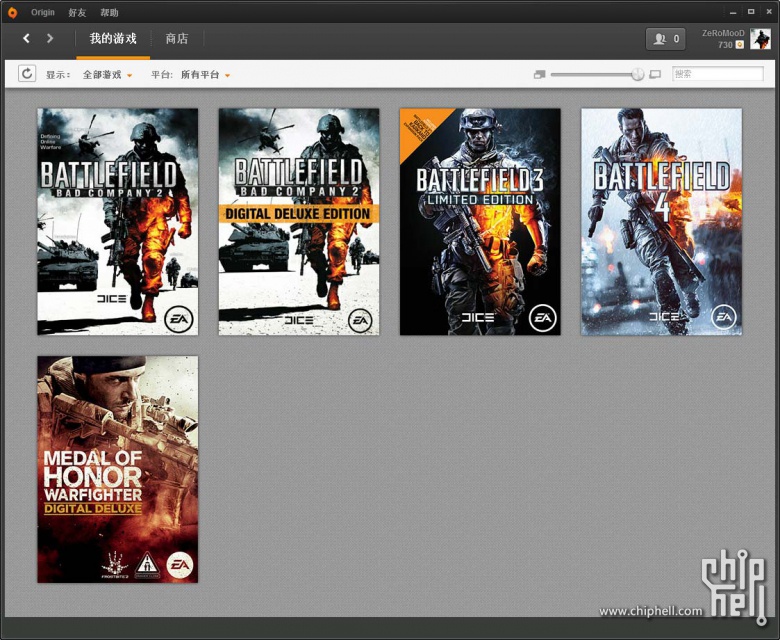
Task: Open the 好友 menu
Action: click(77, 12)
